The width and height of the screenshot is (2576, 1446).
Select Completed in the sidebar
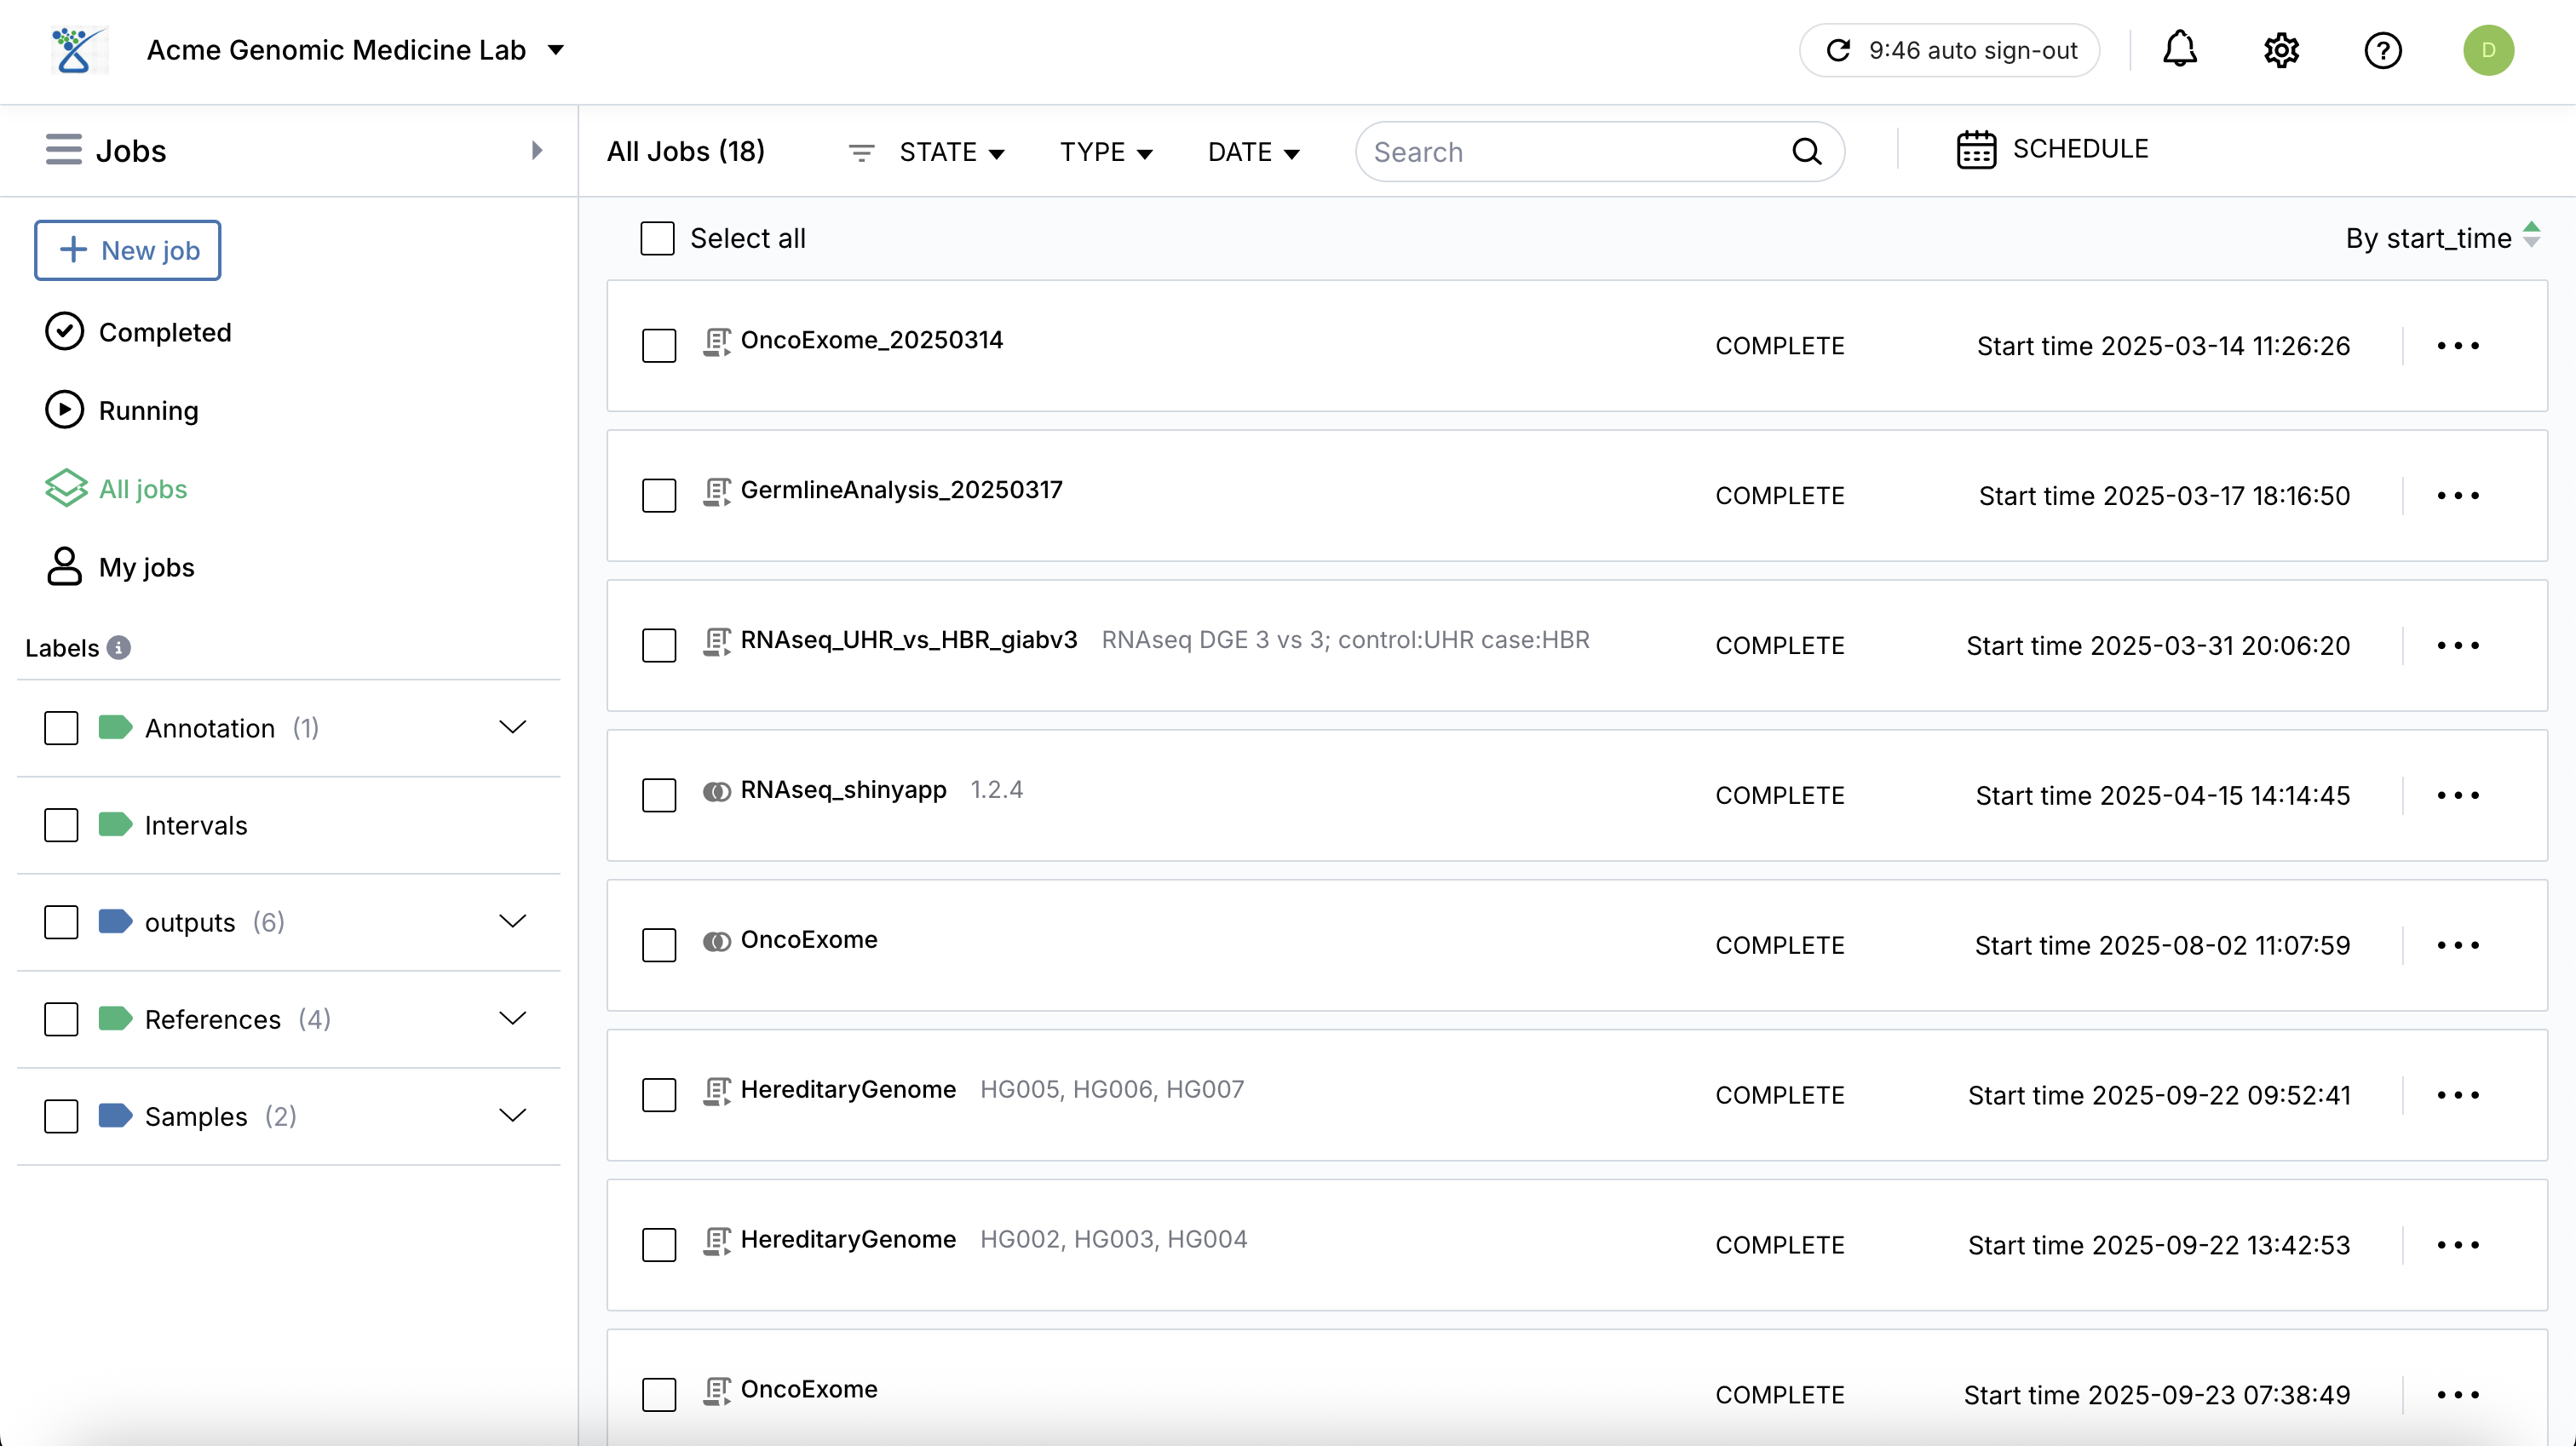(x=163, y=332)
